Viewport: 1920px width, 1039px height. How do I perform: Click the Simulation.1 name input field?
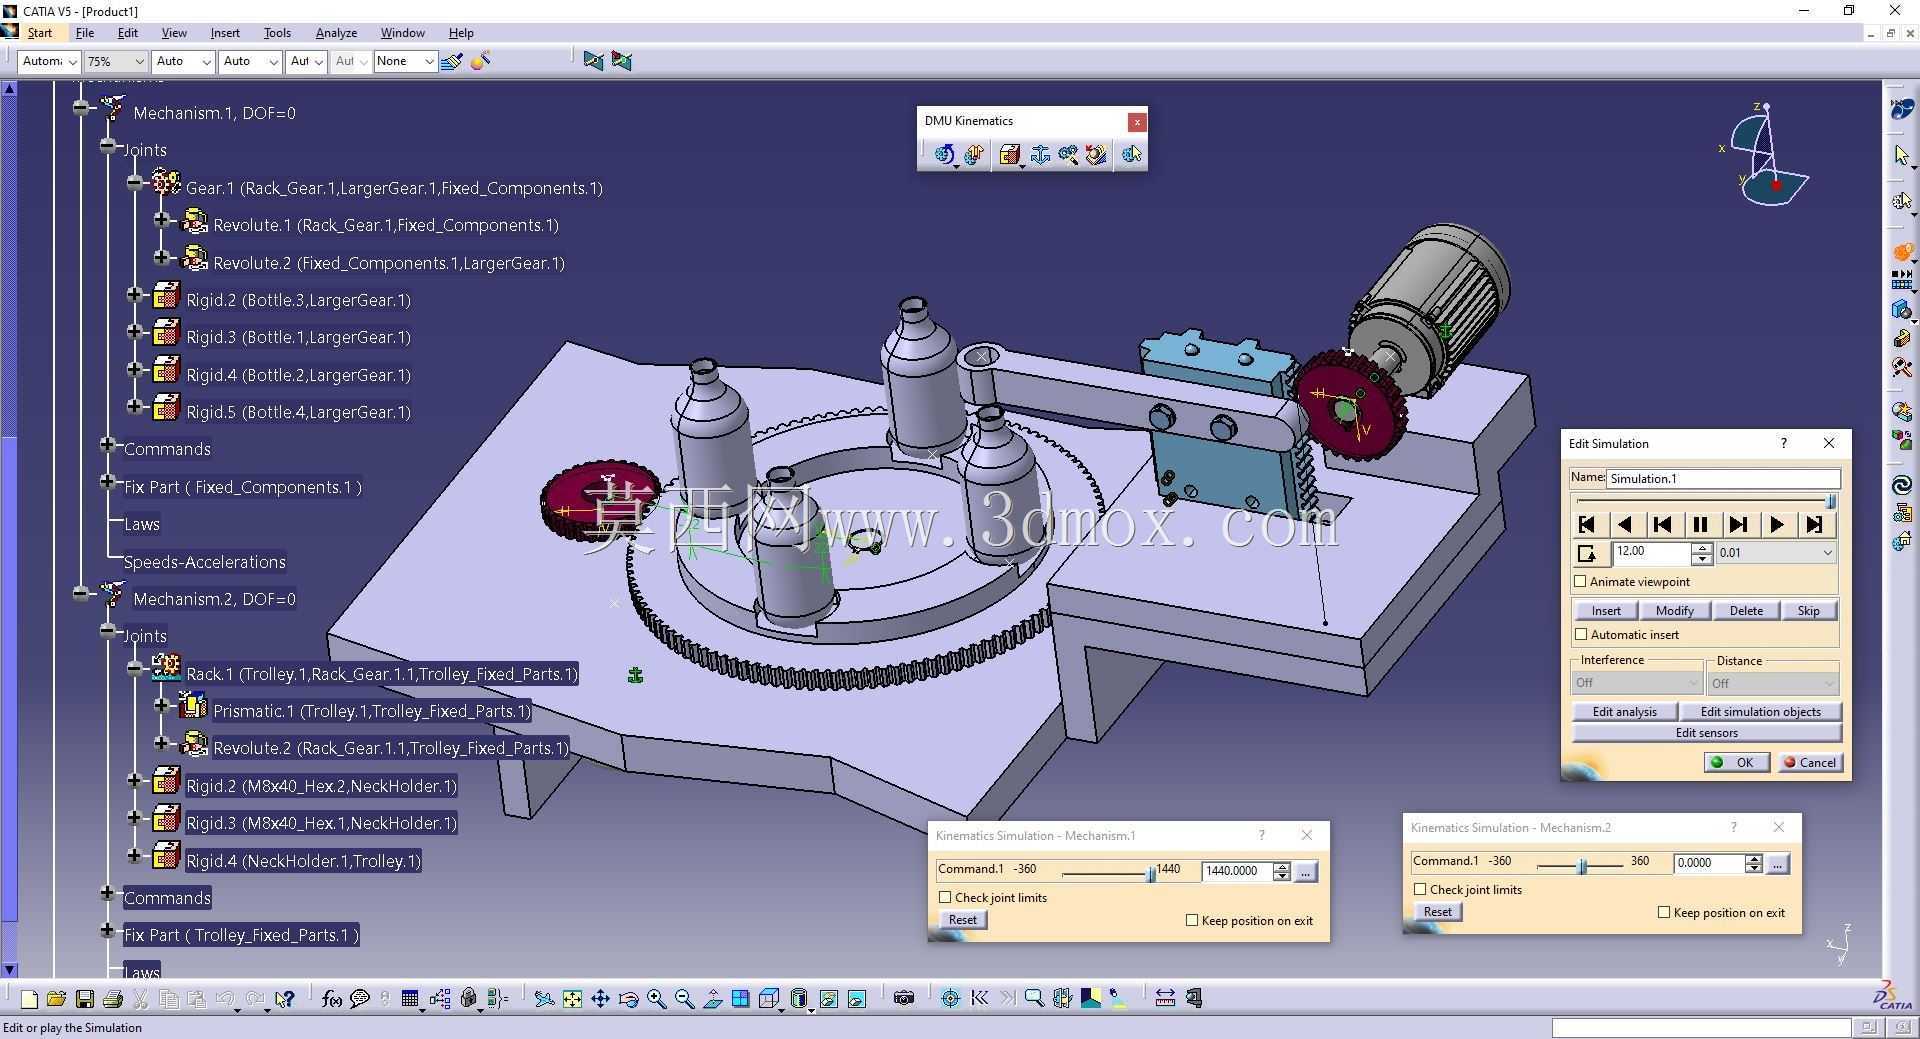click(x=1722, y=478)
